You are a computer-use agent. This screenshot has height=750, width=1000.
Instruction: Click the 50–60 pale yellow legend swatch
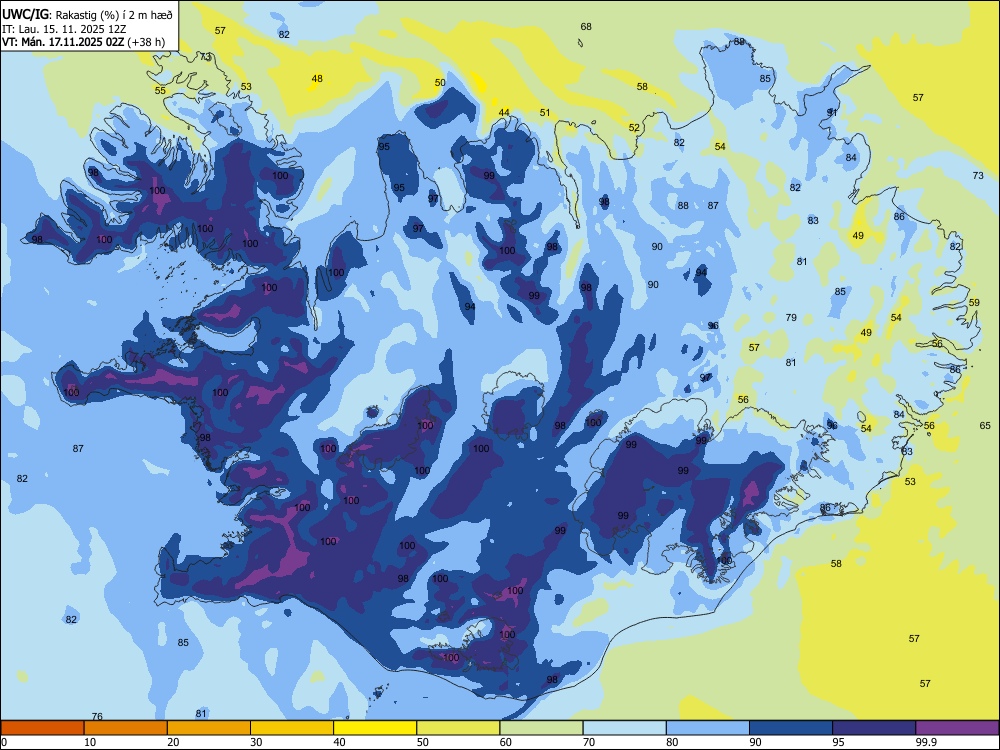coord(458,728)
